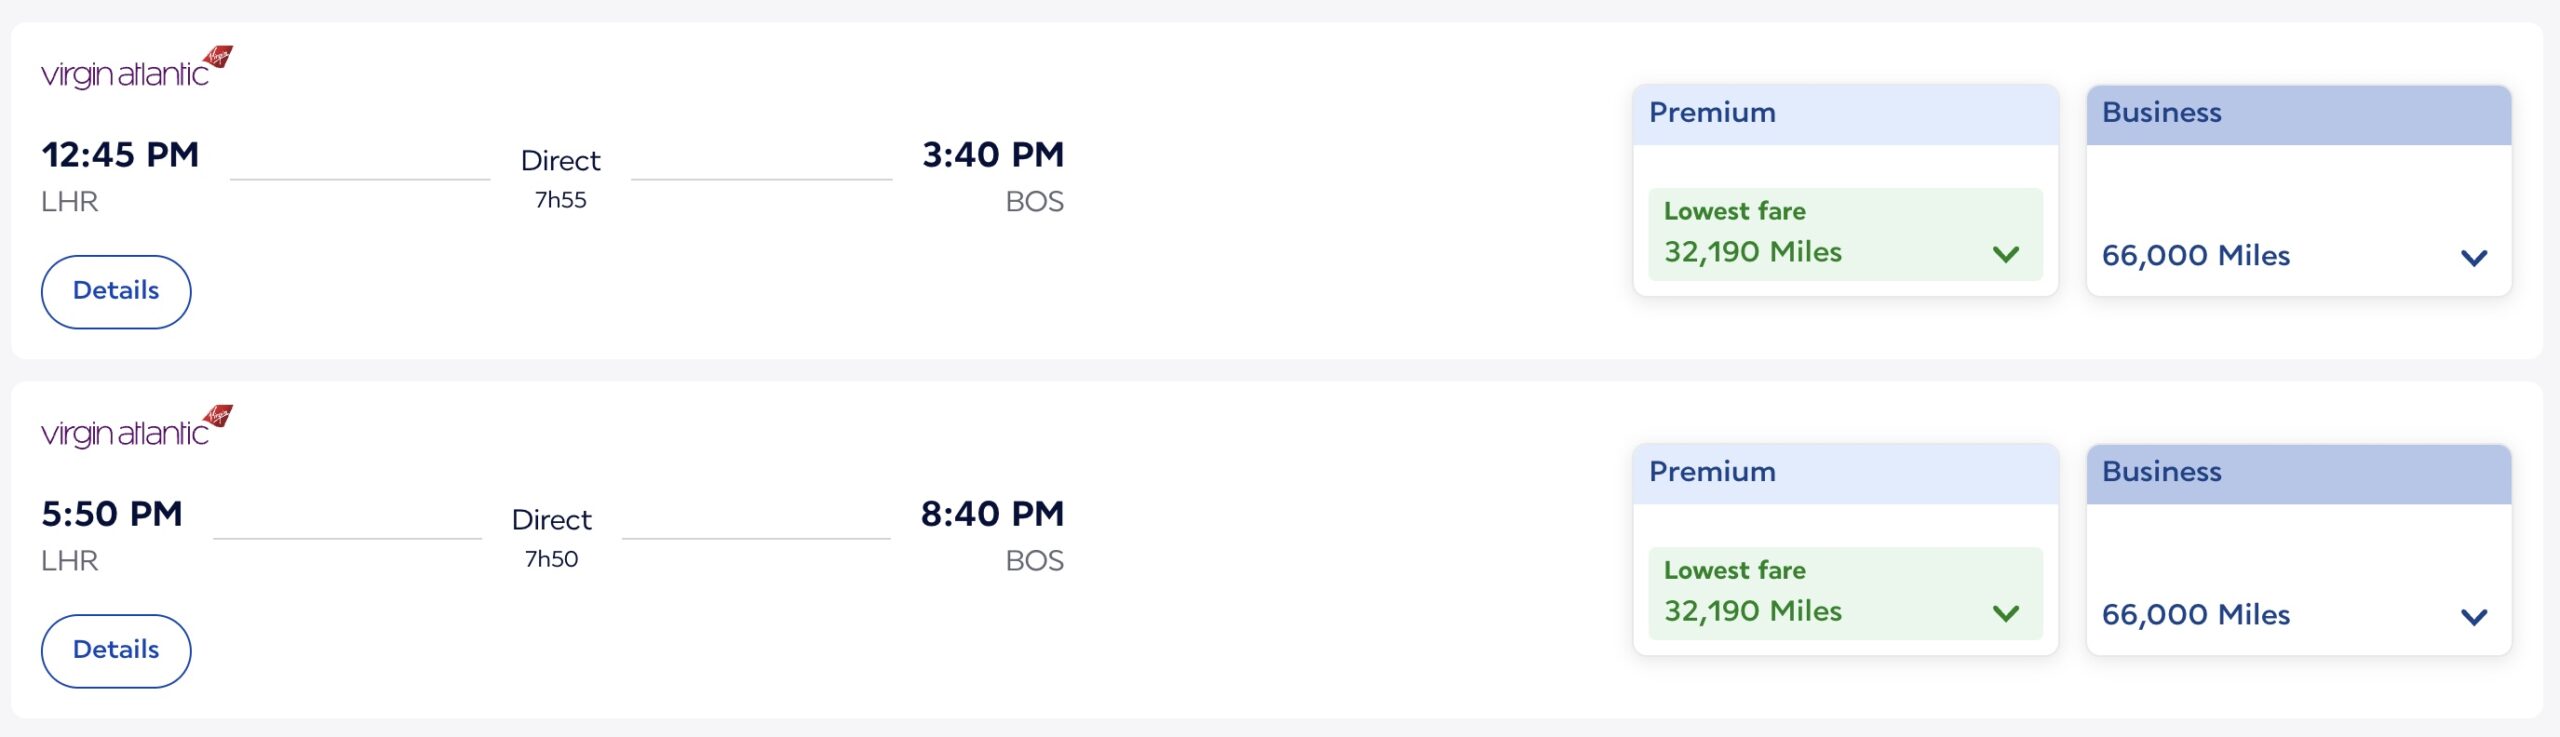Open Details for the 12:45 PM flight

116,291
